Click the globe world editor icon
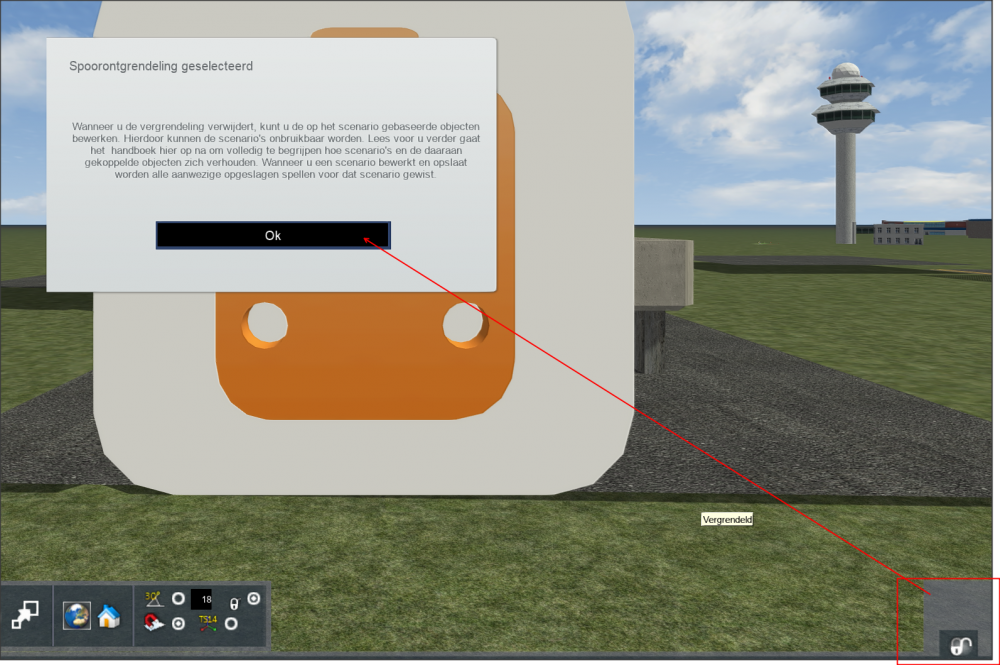1000x665 pixels. coord(77,616)
